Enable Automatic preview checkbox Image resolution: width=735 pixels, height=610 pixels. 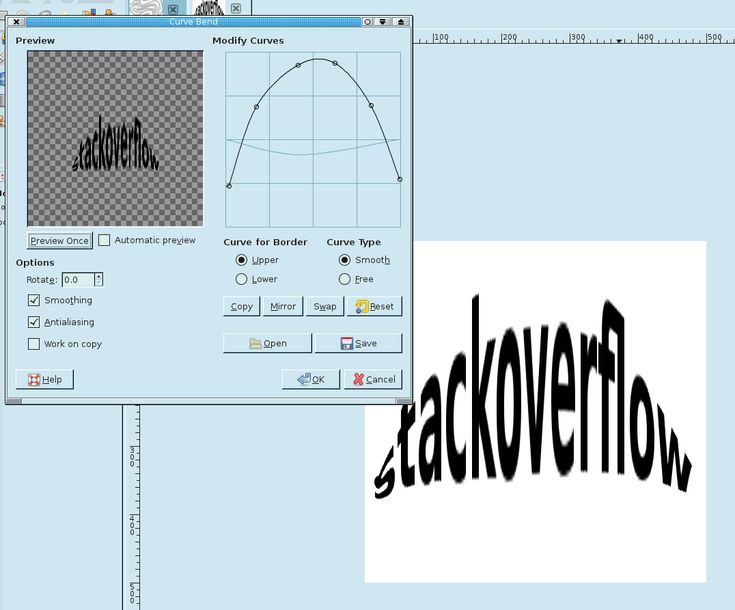[104, 240]
